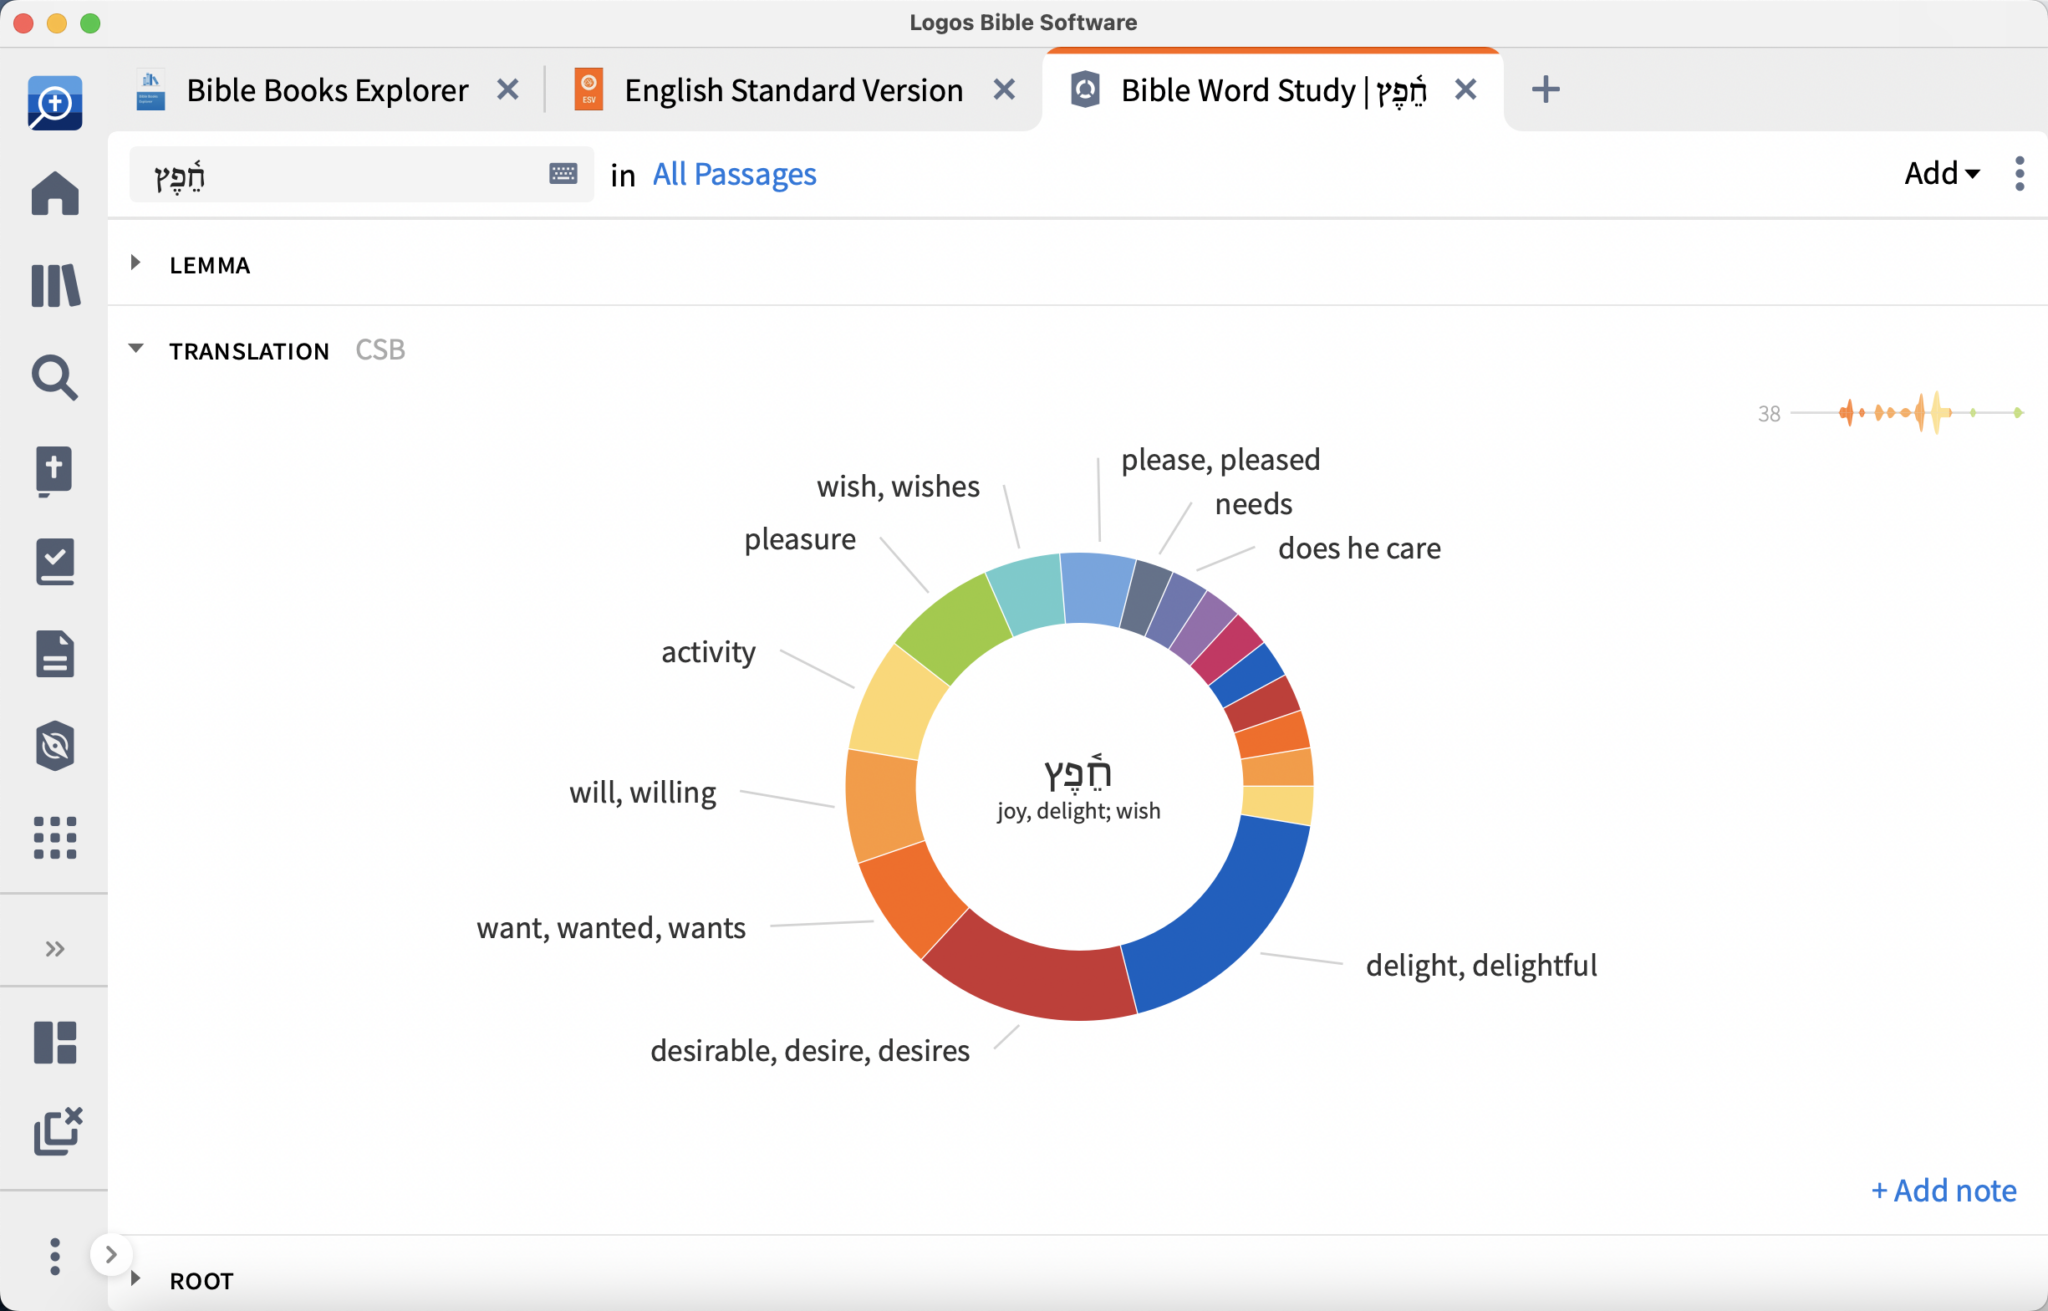
Task: Switch to English Standard Version tab
Action: click(x=793, y=90)
